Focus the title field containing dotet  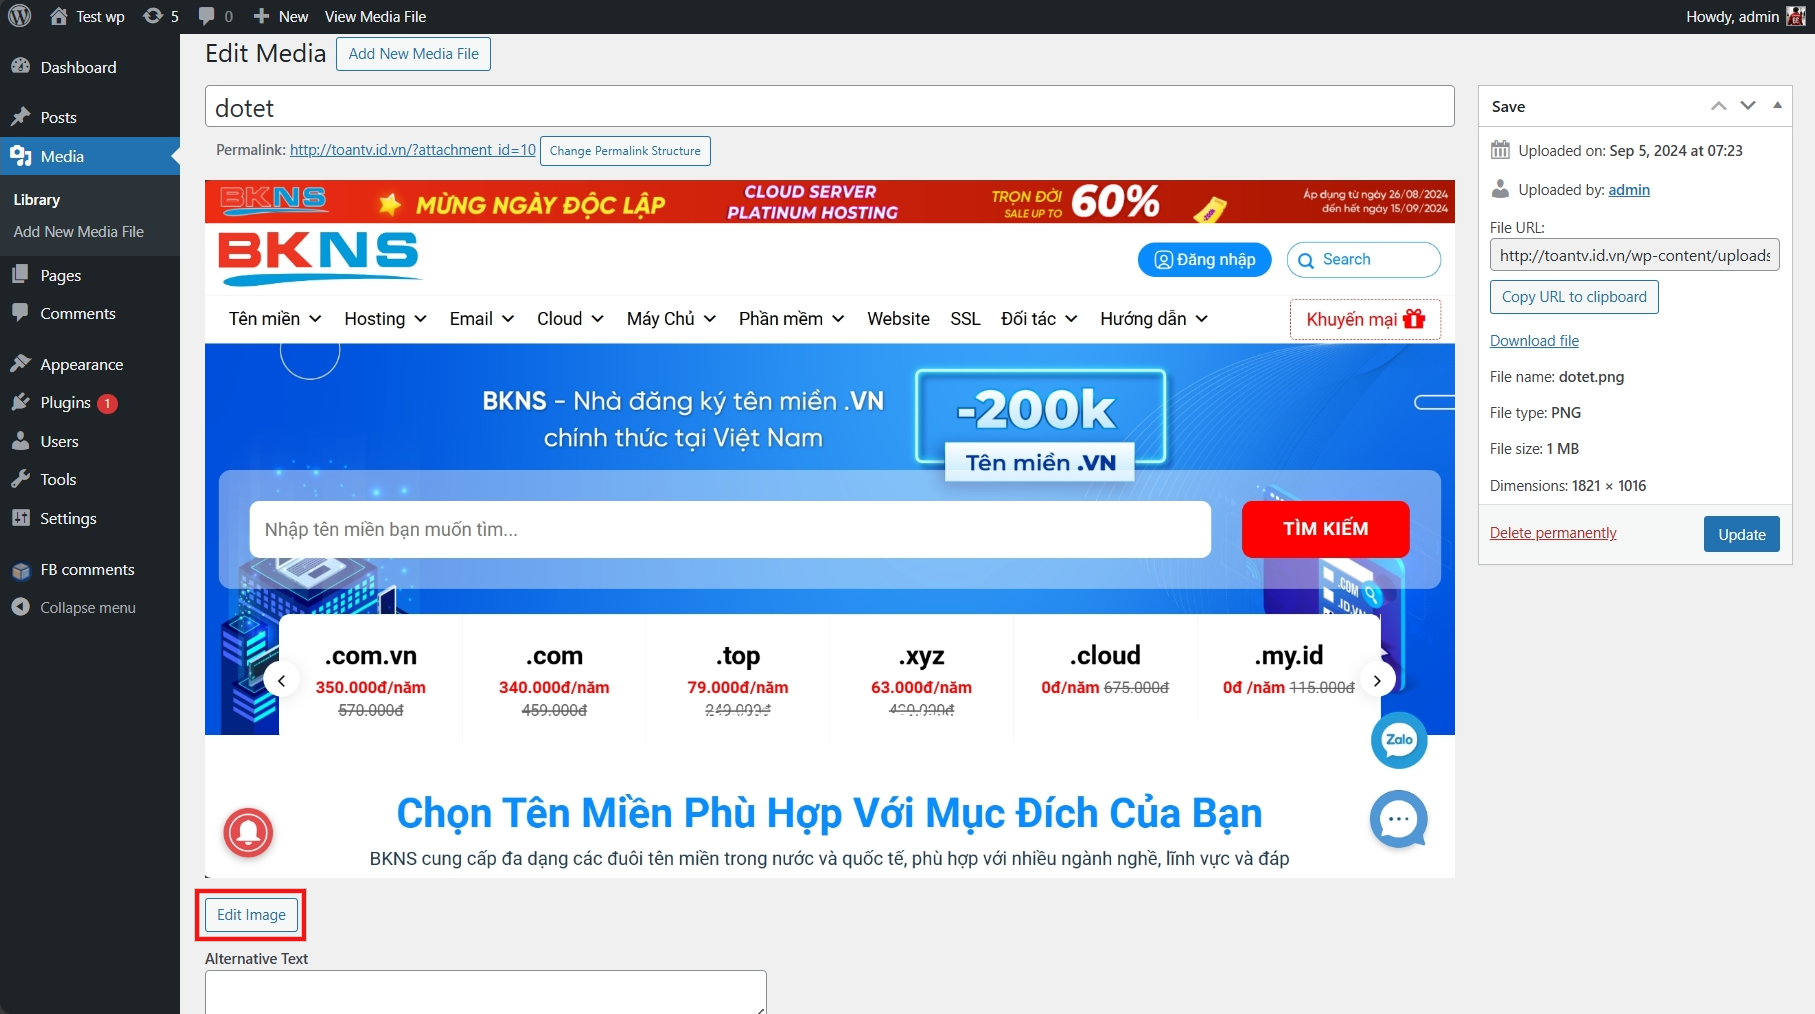tap(829, 107)
